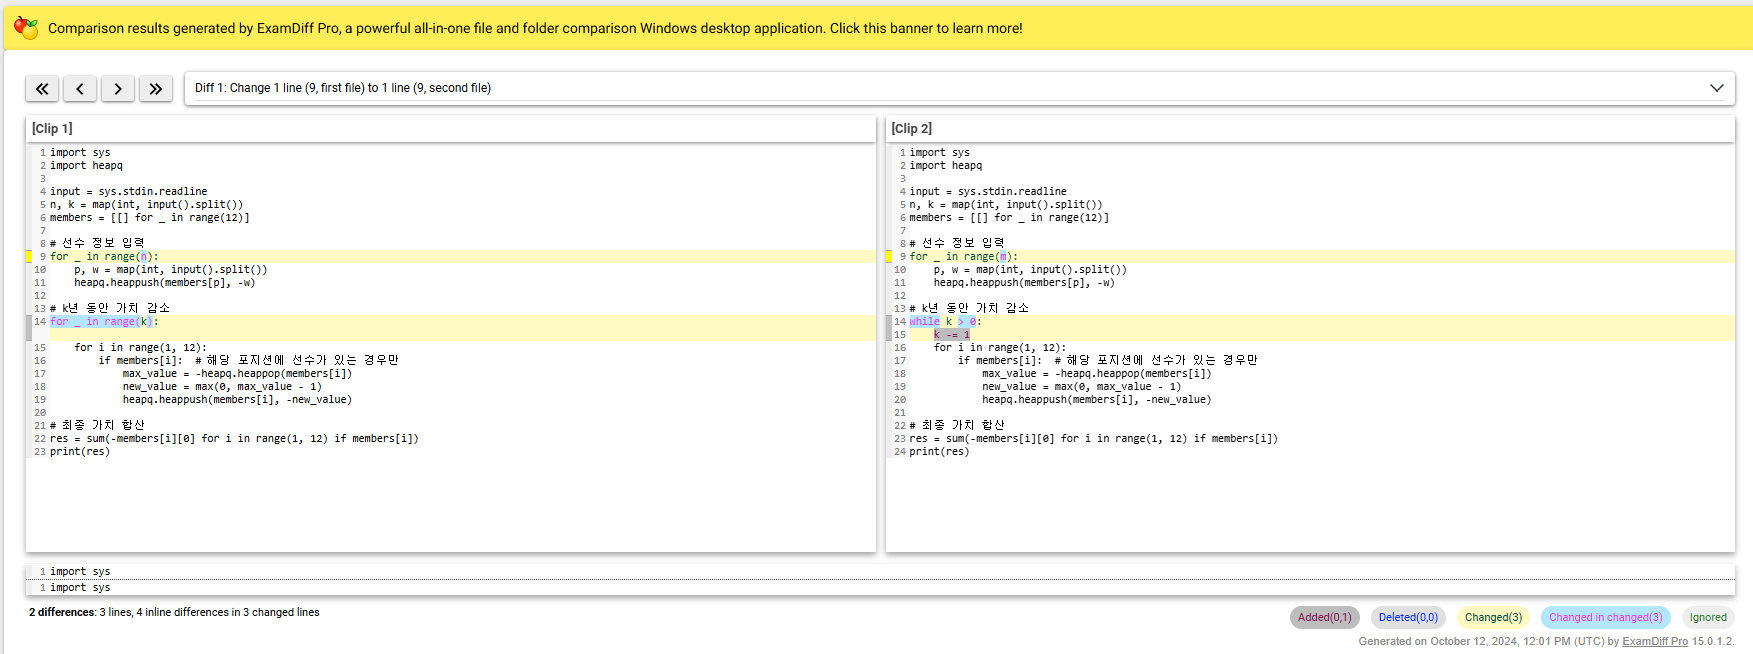Image resolution: width=1753 pixels, height=654 pixels.
Task: Click line 14 'while k > 0:' in Clip 2
Action: pos(945,322)
